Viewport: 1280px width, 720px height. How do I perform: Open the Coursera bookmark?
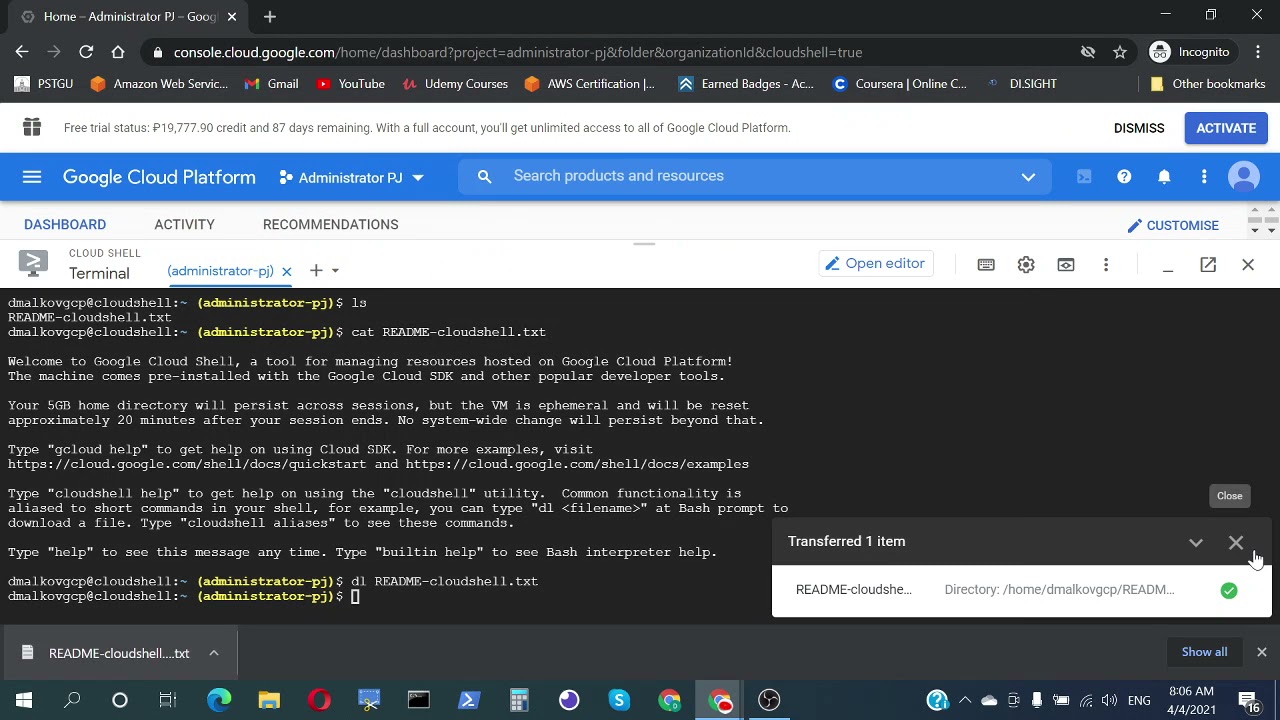click(x=899, y=84)
